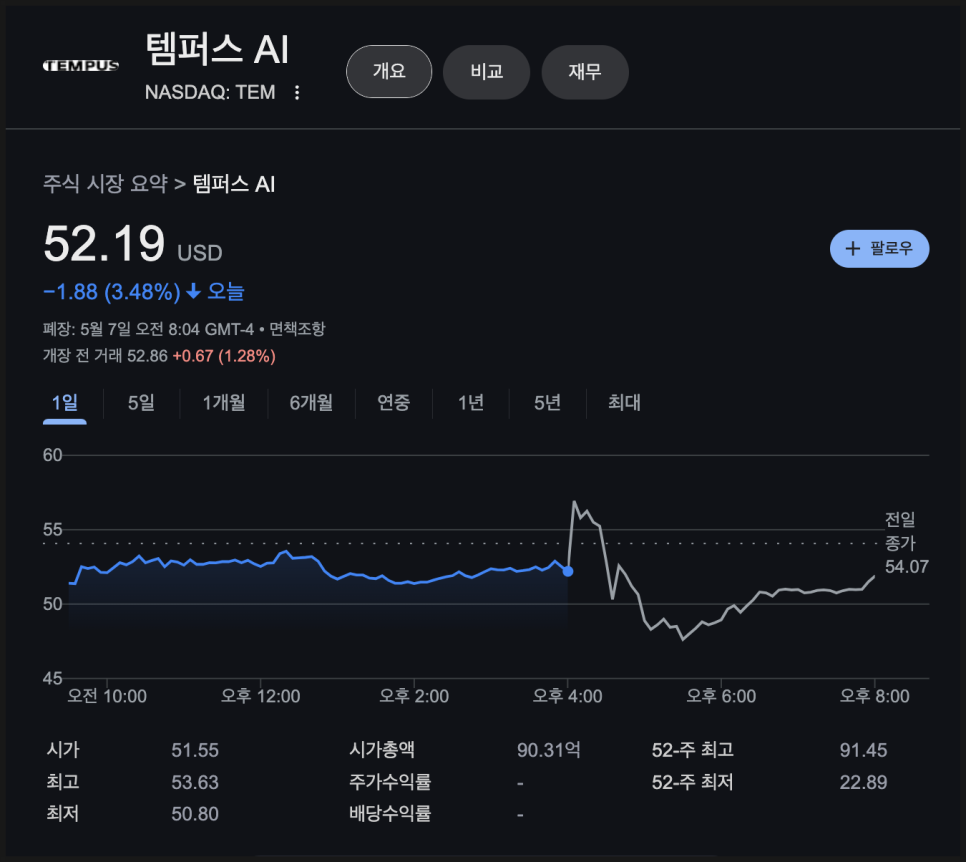Viewport: 966px width, 862px height.
Task: Show the 1개월 chart range
Action: click(x=224, y=403)
